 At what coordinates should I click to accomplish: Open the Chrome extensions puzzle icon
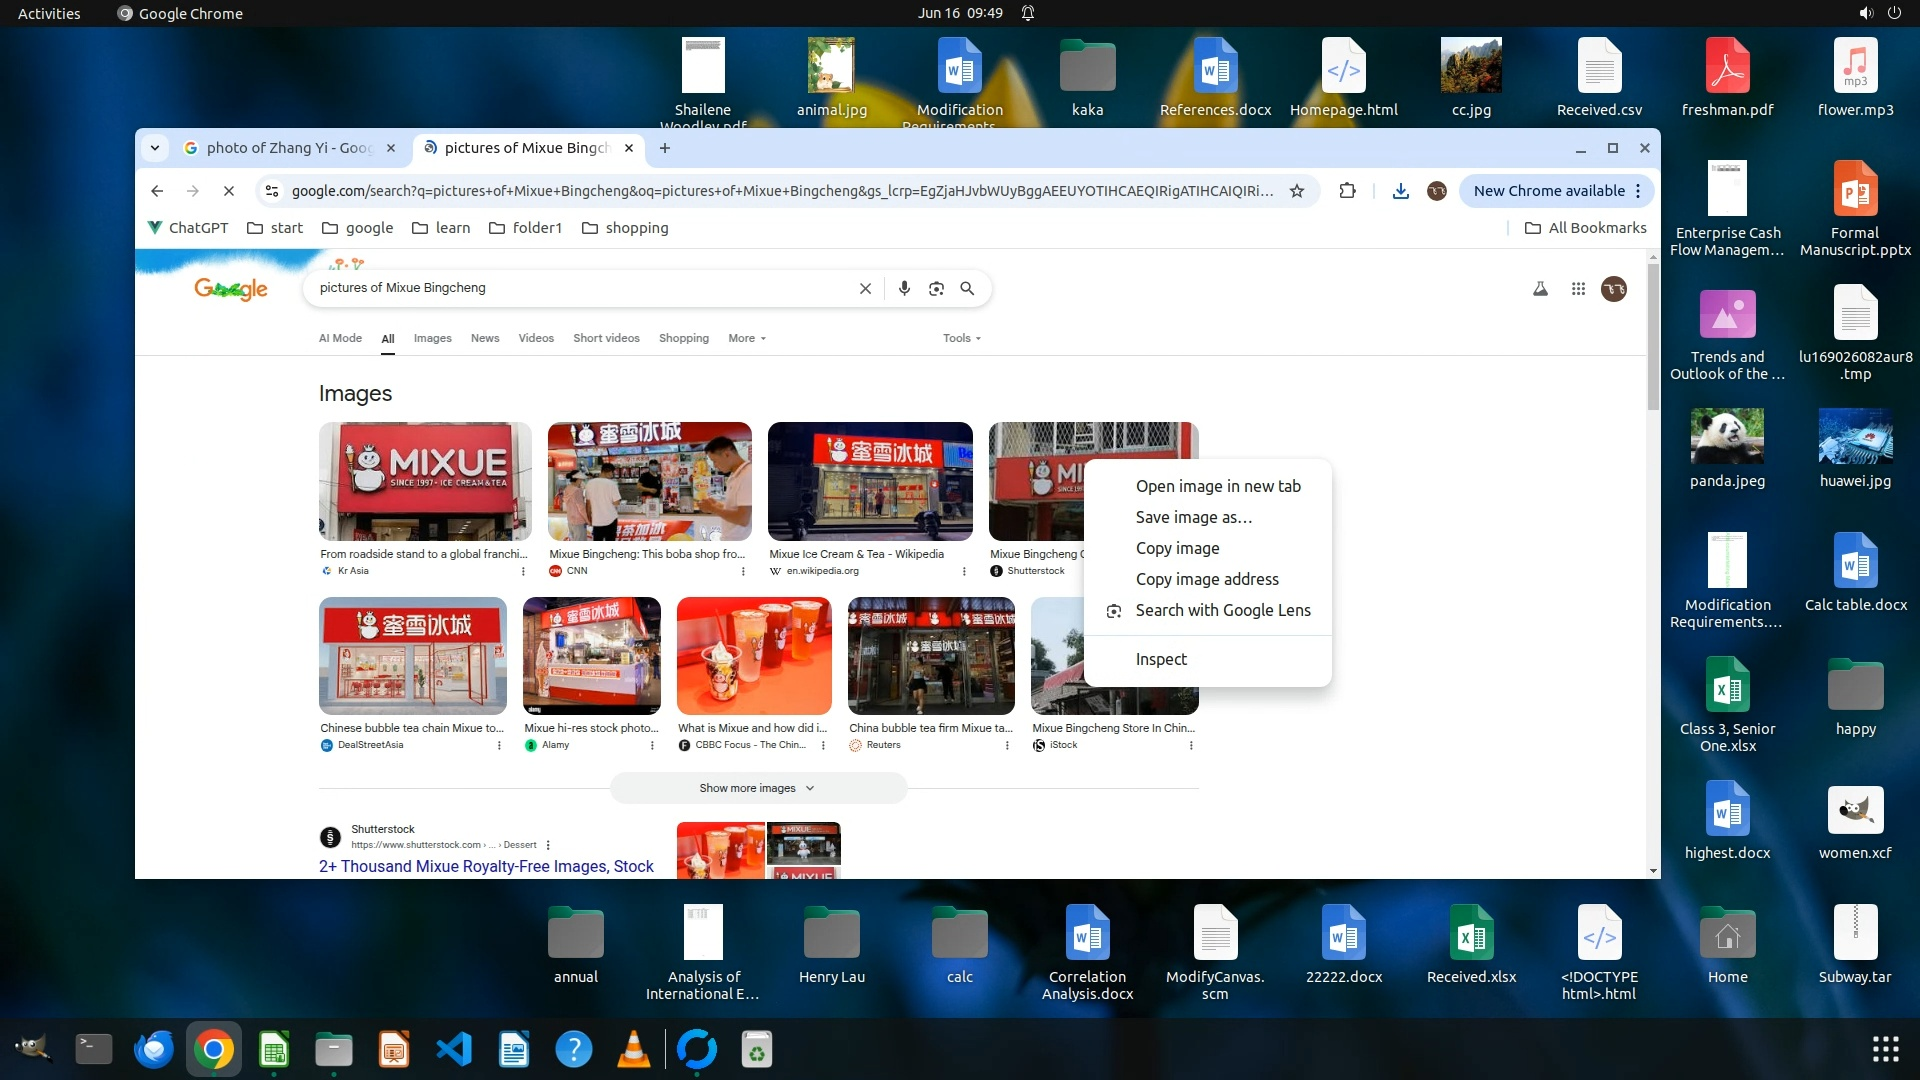click(1347, 191)
